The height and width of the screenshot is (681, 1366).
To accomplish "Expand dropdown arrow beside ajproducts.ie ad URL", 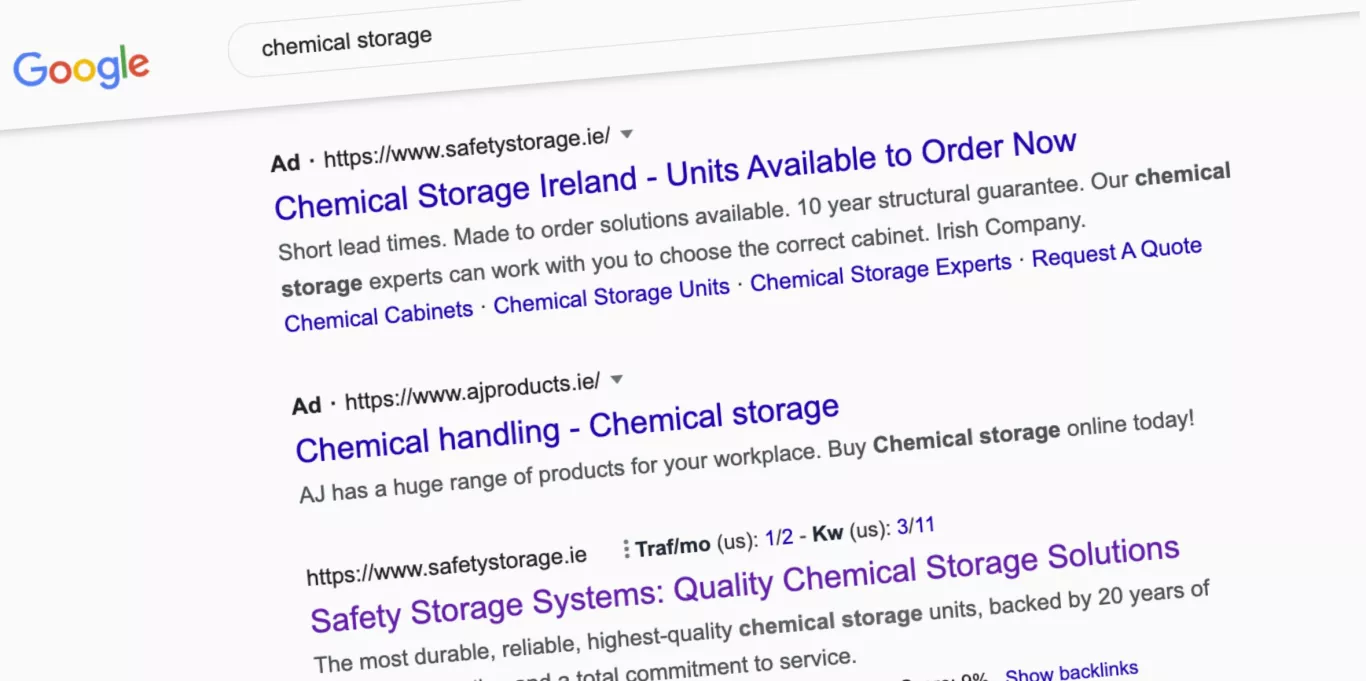I will 617,379.
